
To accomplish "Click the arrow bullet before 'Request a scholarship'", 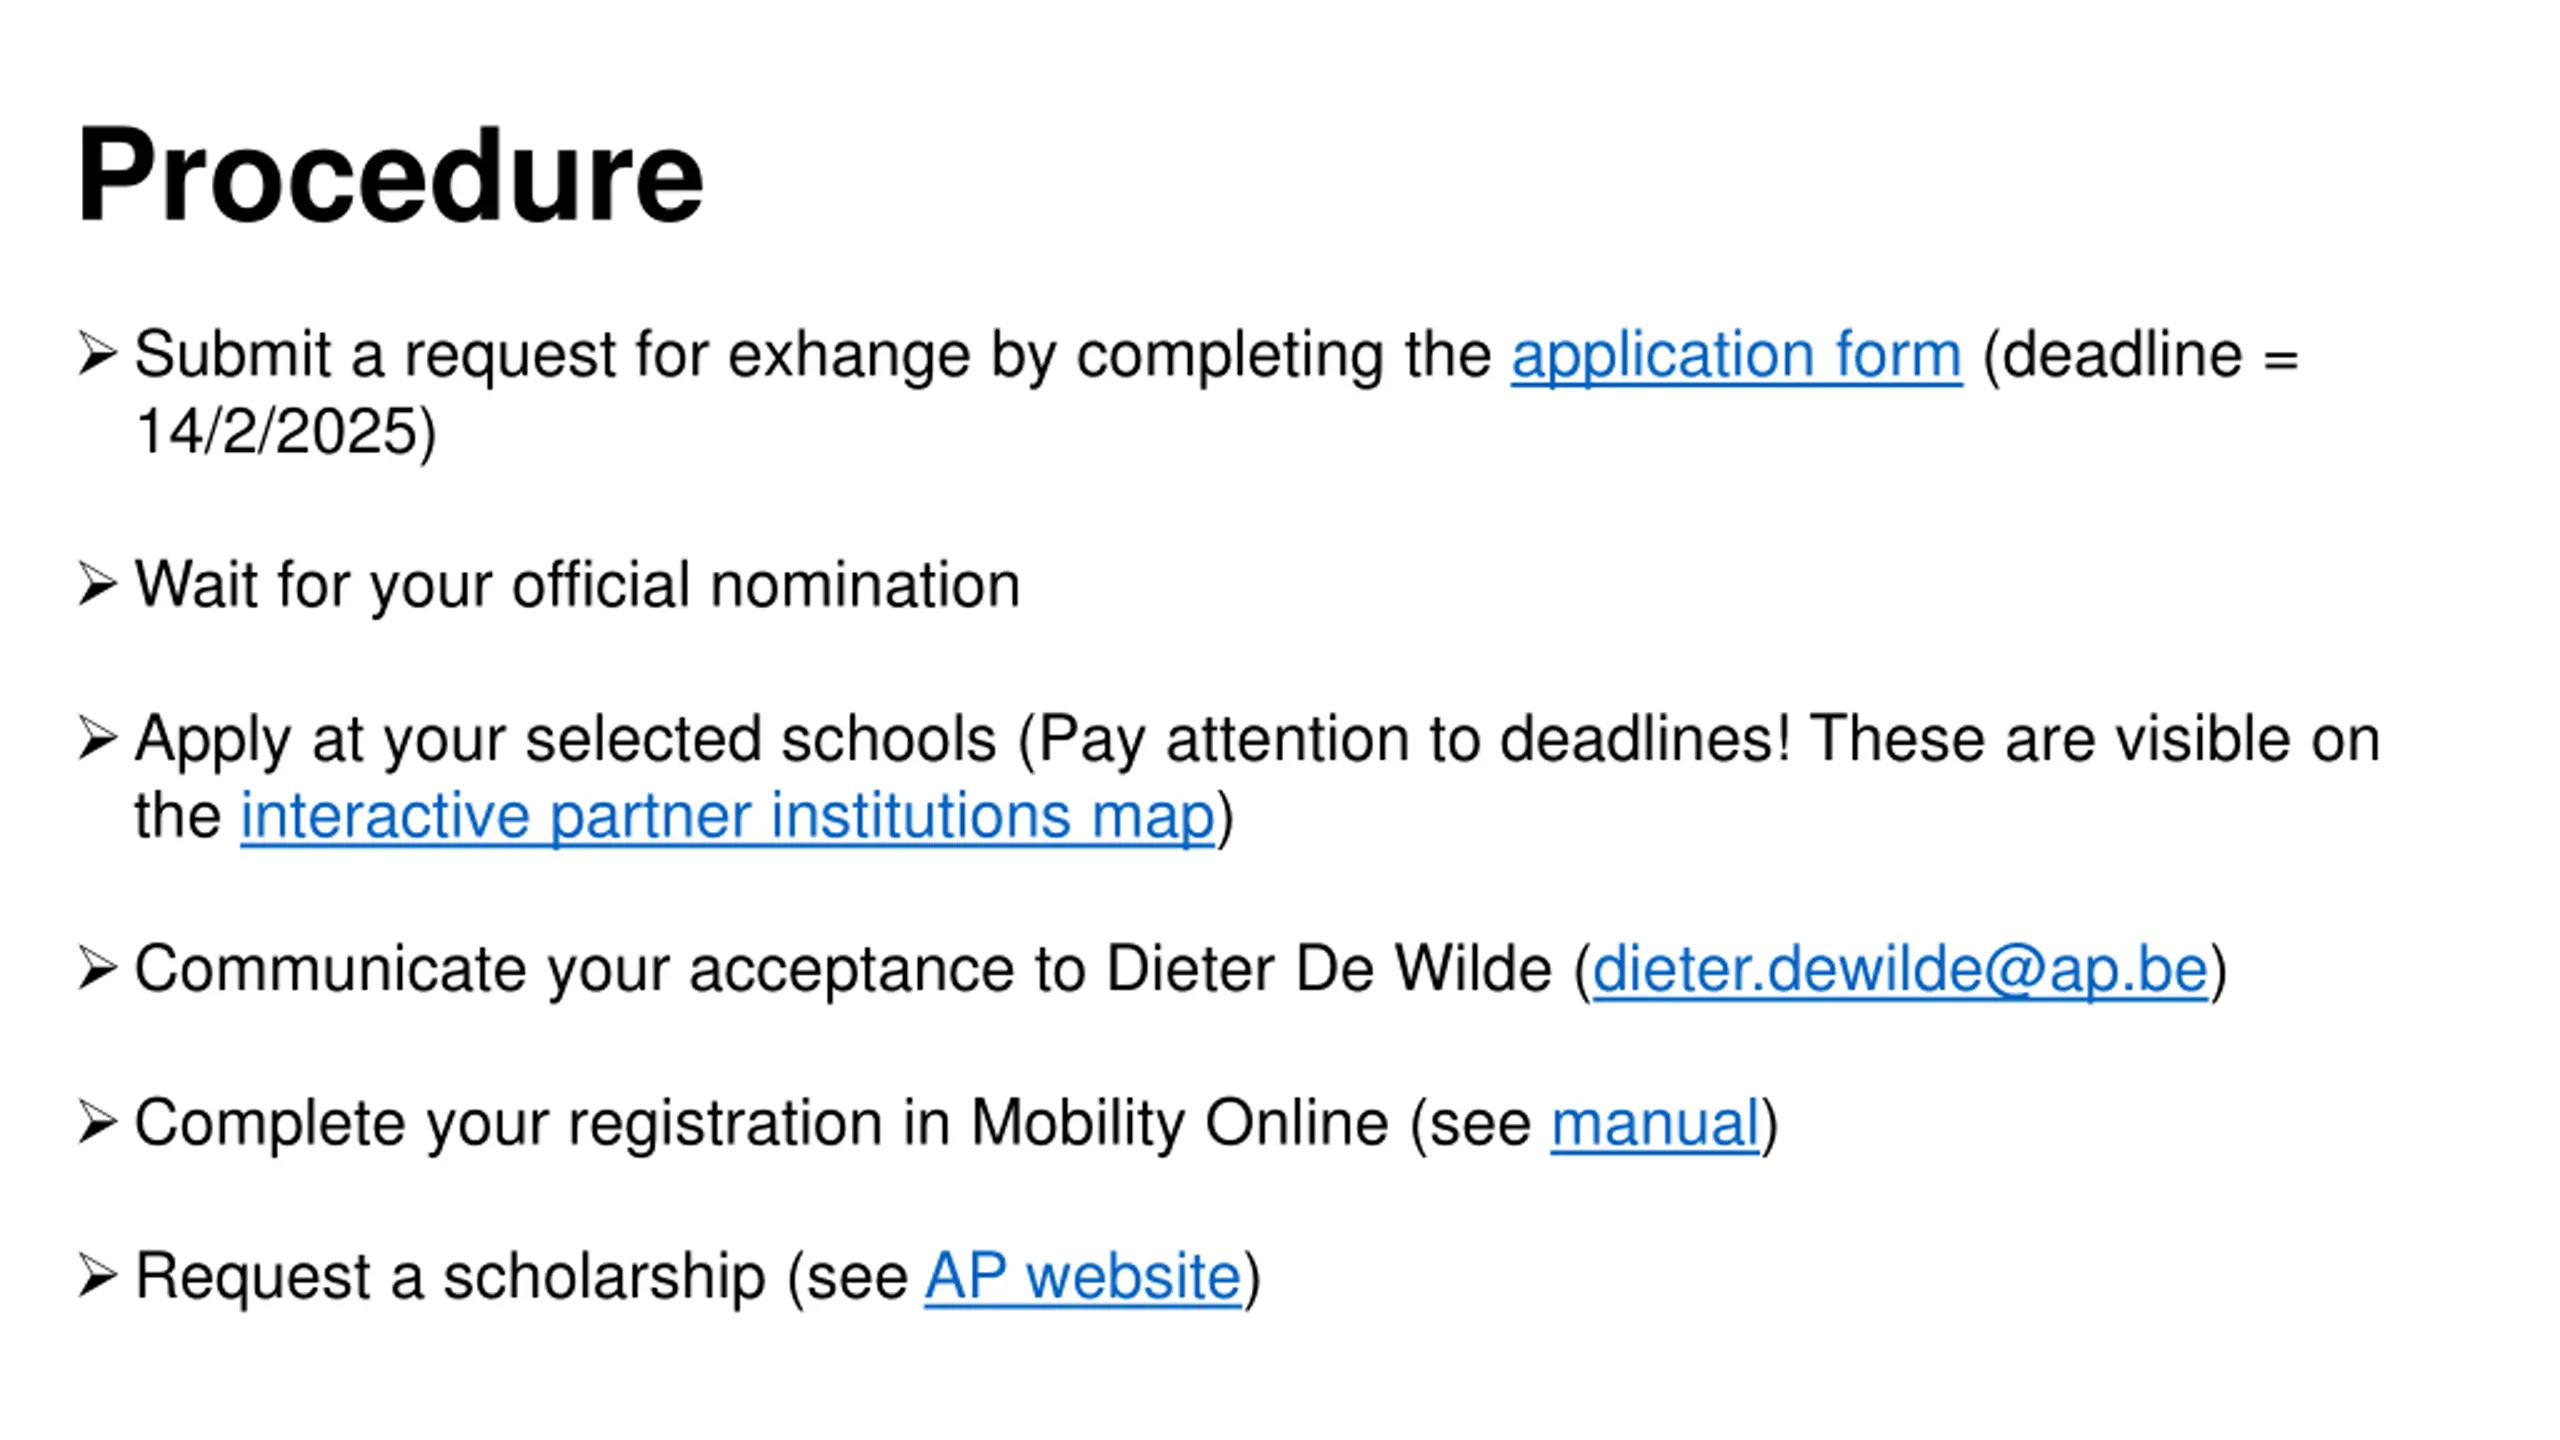I will pyautogui.click(x=98, y=1276).
